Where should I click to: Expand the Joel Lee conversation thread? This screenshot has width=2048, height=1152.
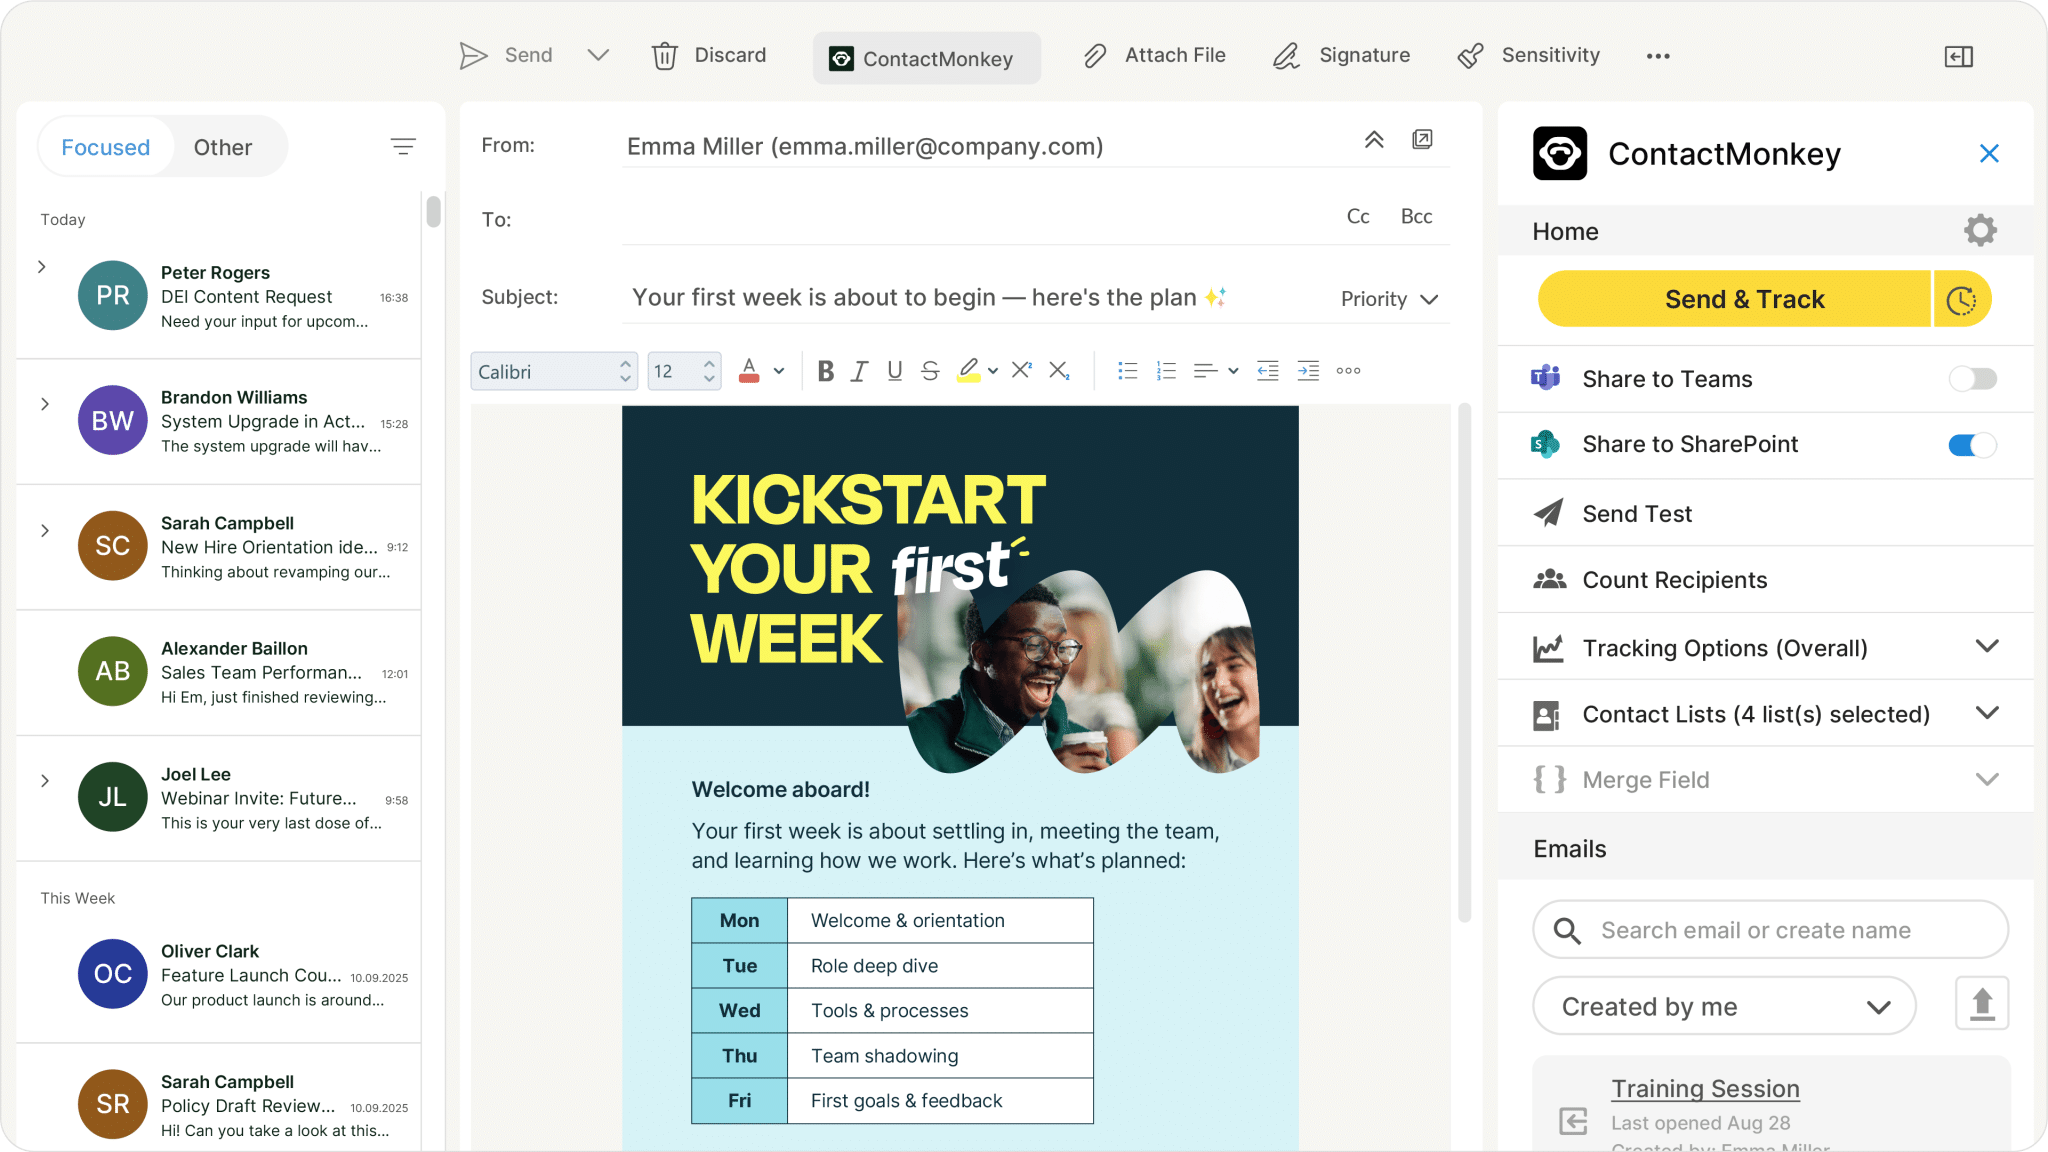pos(45,781)
